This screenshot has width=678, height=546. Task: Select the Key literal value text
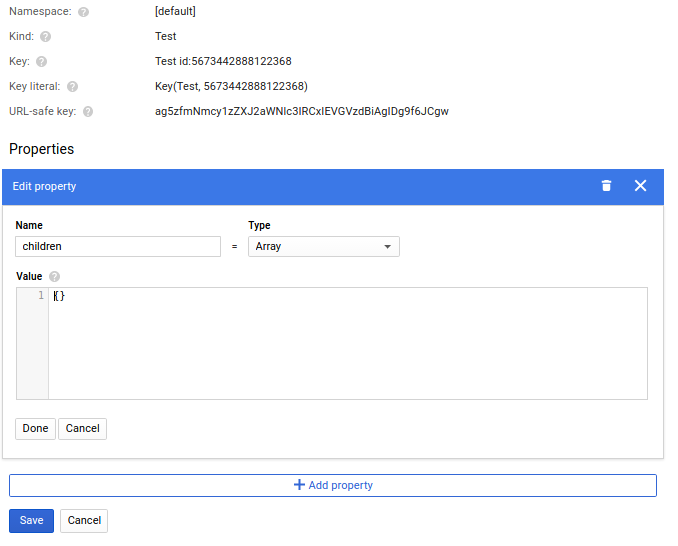click(231, 86)
